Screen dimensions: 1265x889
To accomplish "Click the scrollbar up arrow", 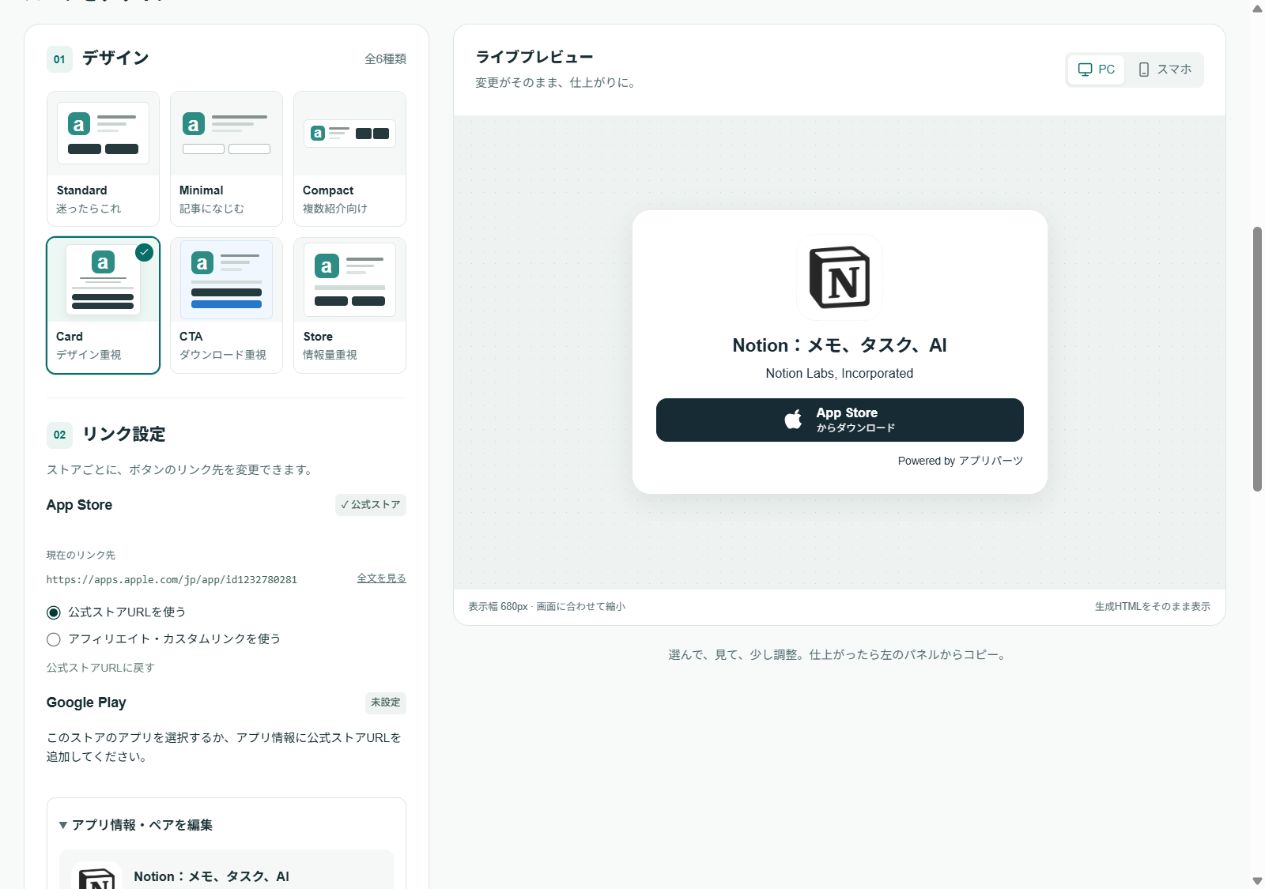I will tap(1258, 8).
